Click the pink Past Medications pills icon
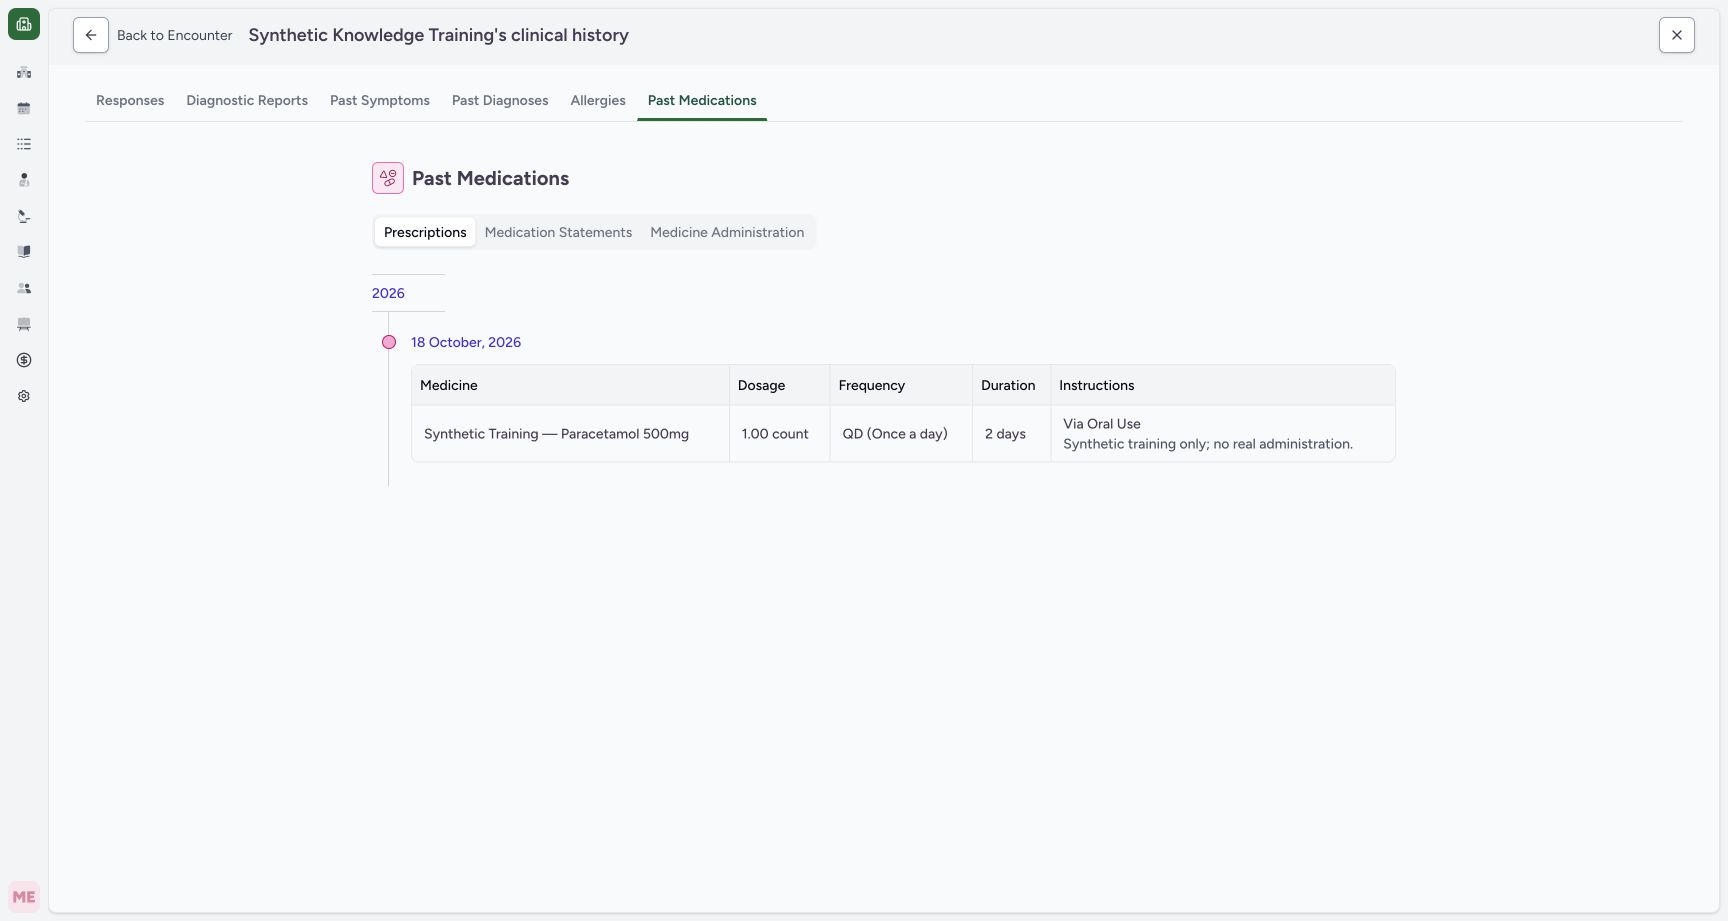The image size is (1728, 921). [388, 178]
